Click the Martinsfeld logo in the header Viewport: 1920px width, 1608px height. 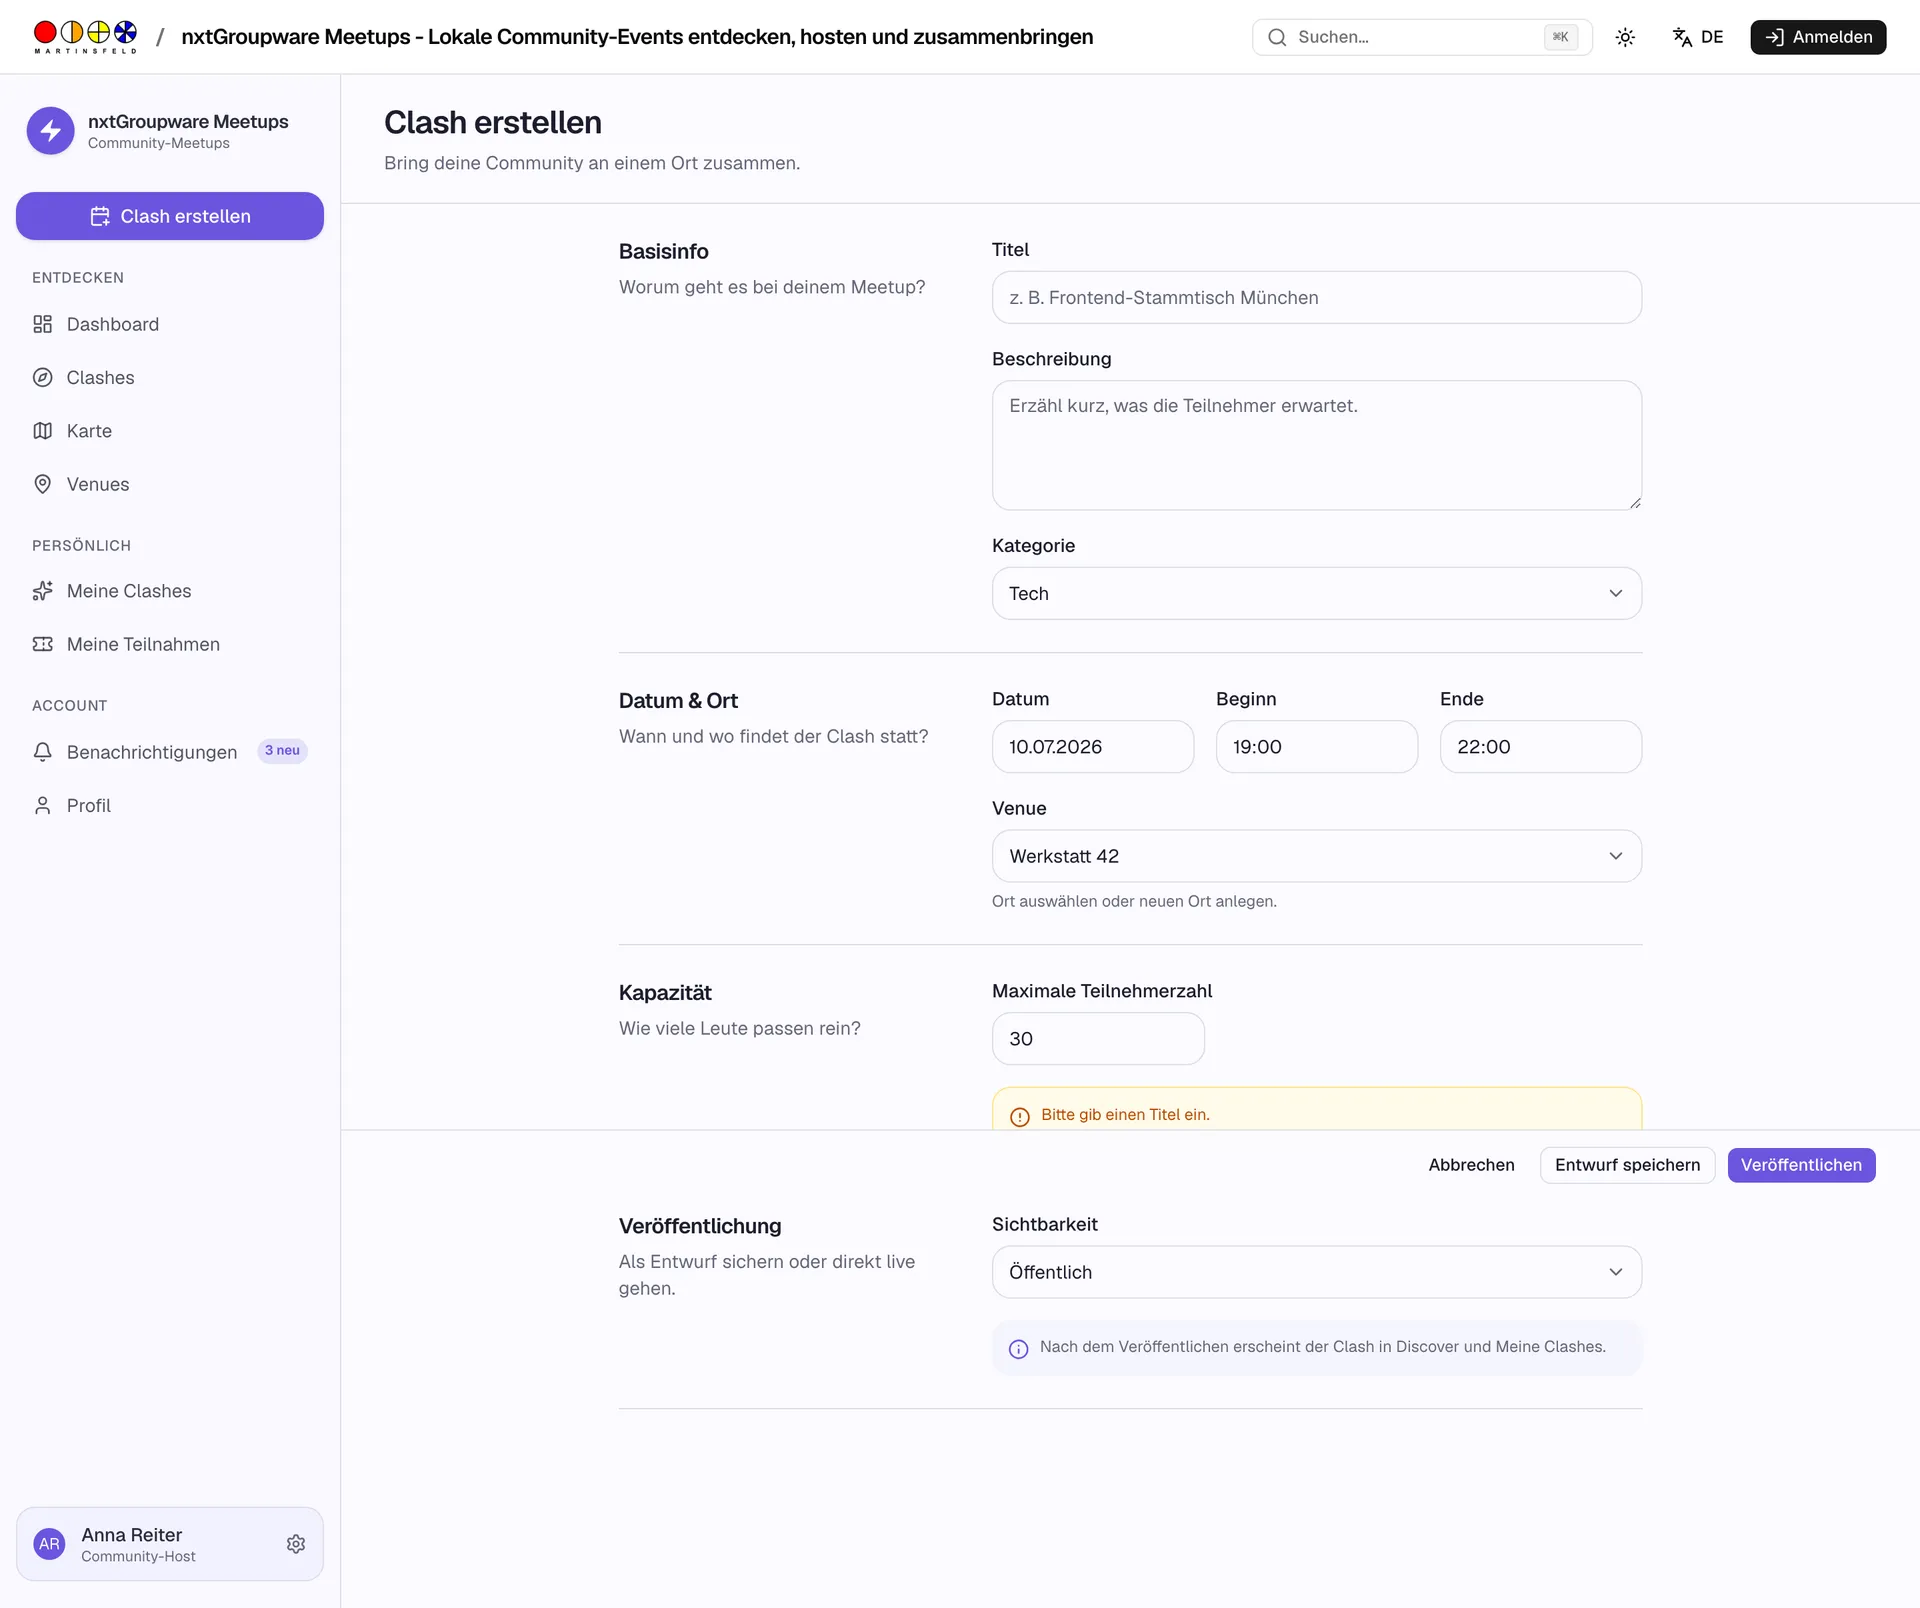pos(85,37)
